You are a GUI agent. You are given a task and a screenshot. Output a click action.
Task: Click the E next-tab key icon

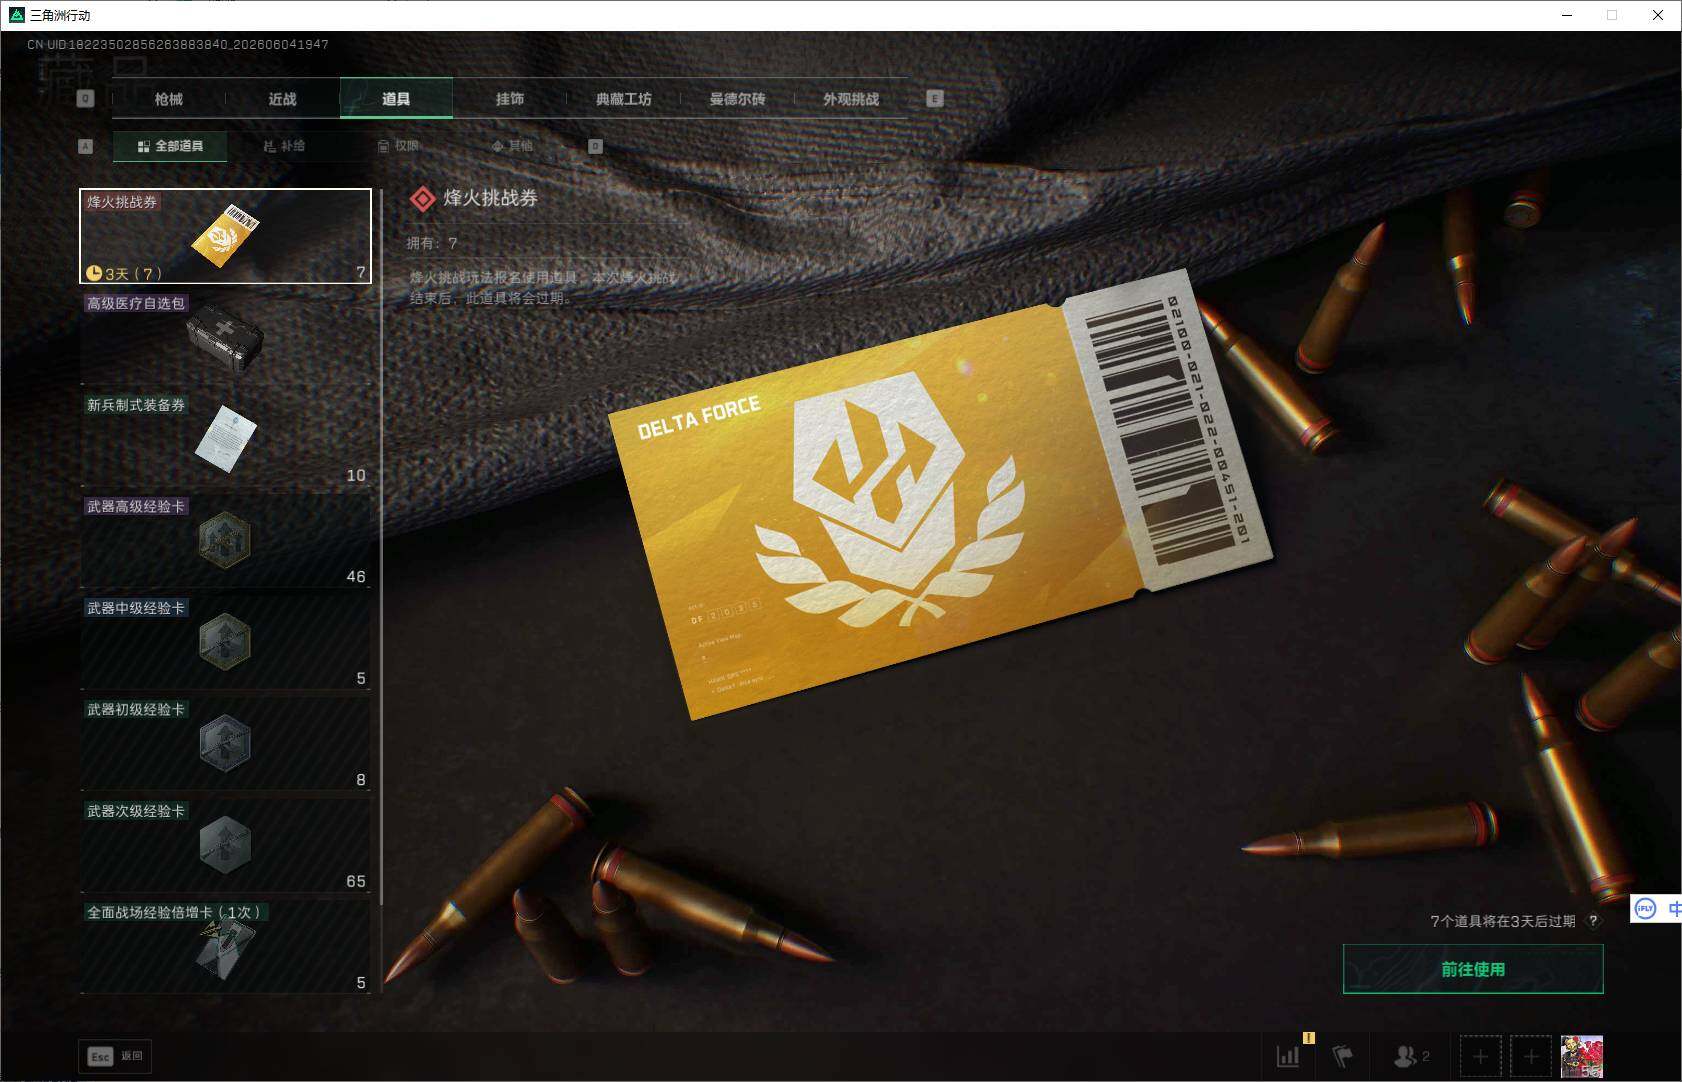click(x=935, y=99)
